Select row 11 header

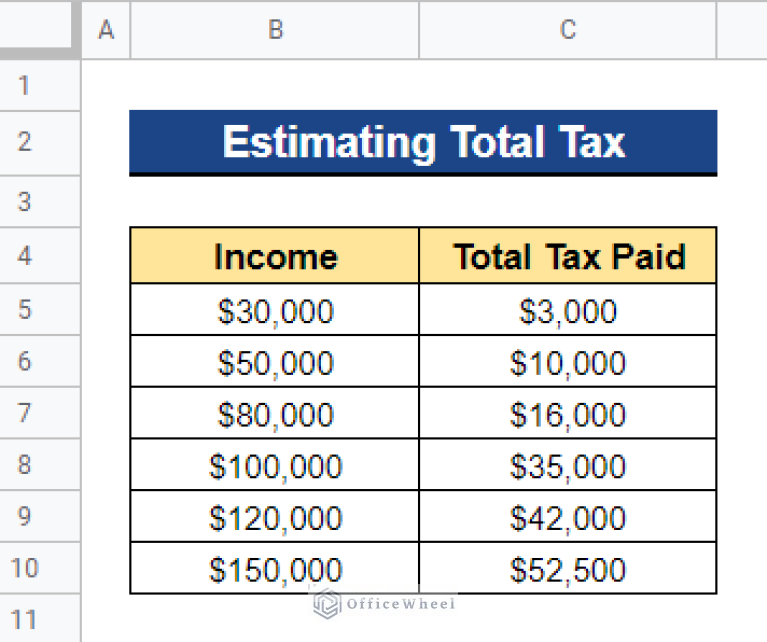(40, 619)
